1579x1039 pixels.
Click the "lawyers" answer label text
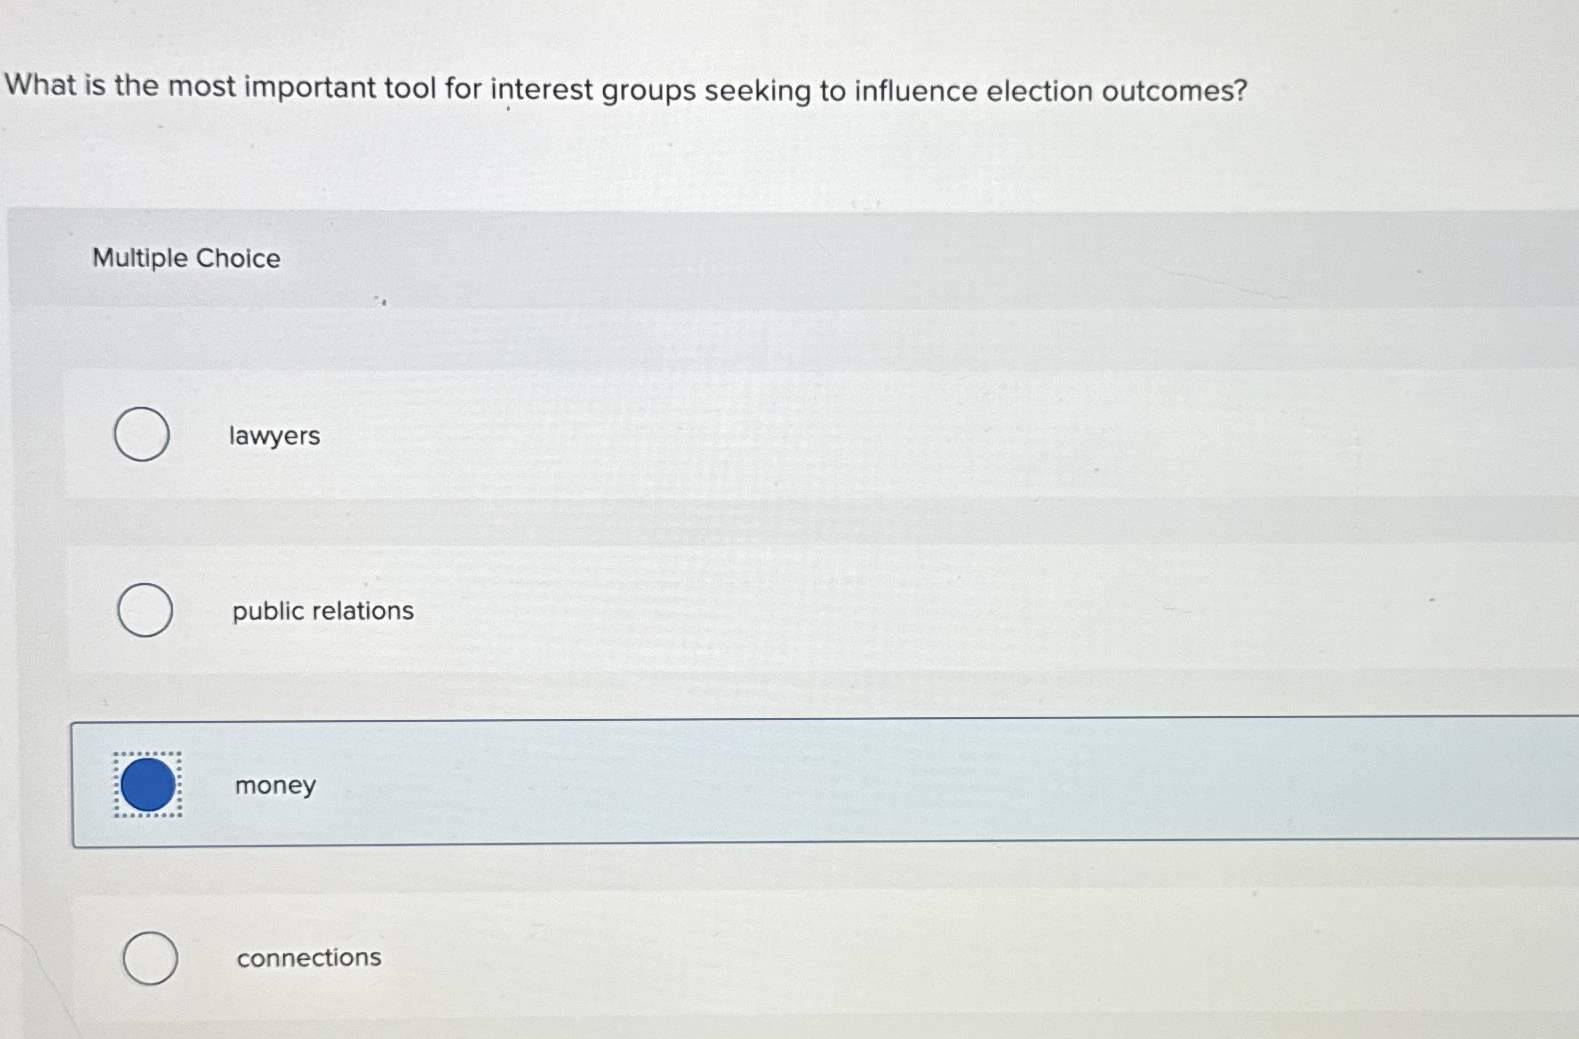pos(274,436)
